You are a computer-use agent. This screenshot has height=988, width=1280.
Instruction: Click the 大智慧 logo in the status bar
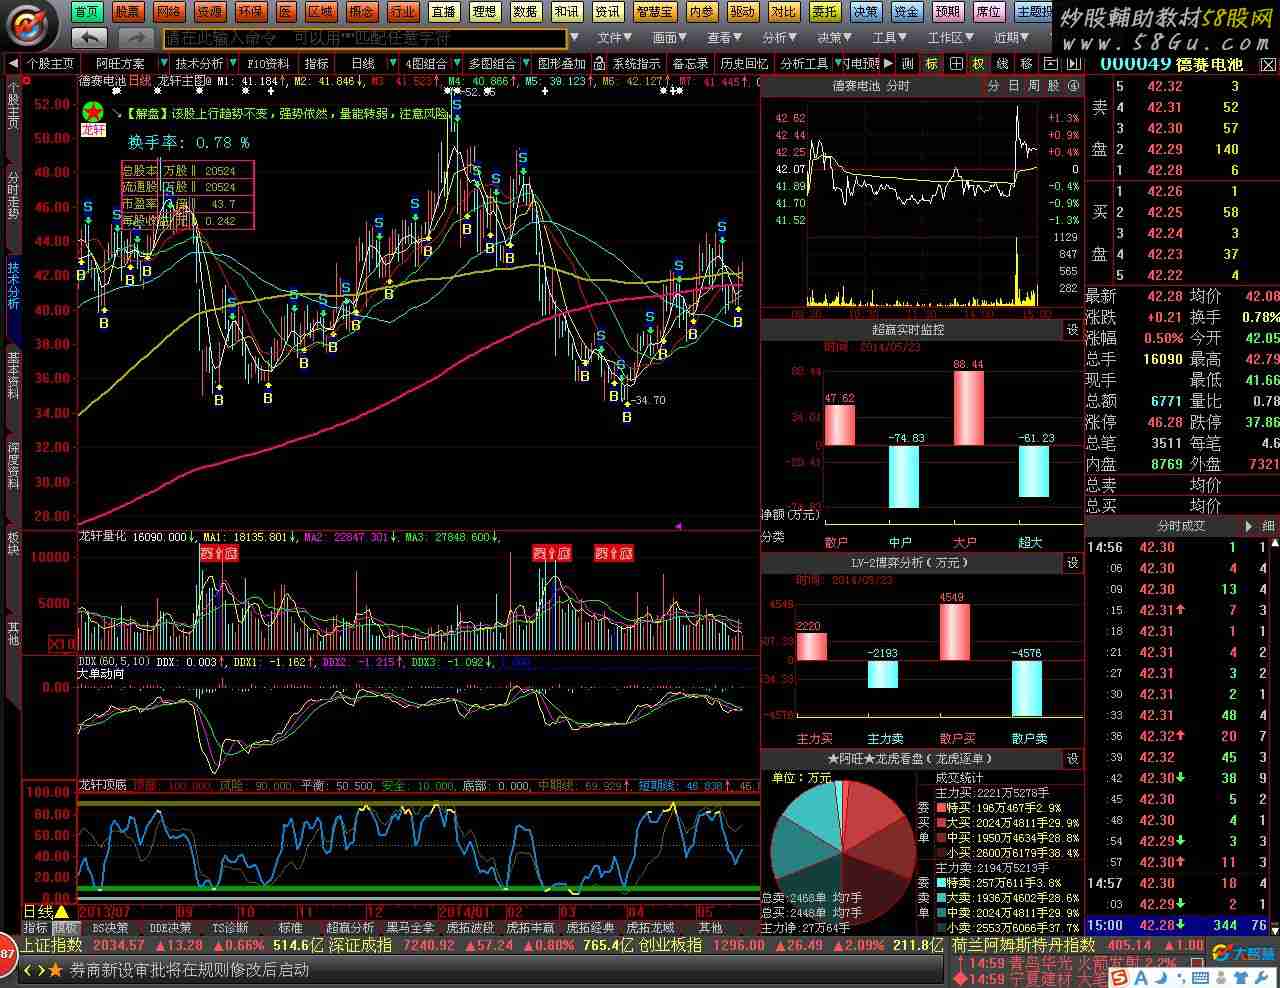pyautogui.click(x=1242, y=954)
